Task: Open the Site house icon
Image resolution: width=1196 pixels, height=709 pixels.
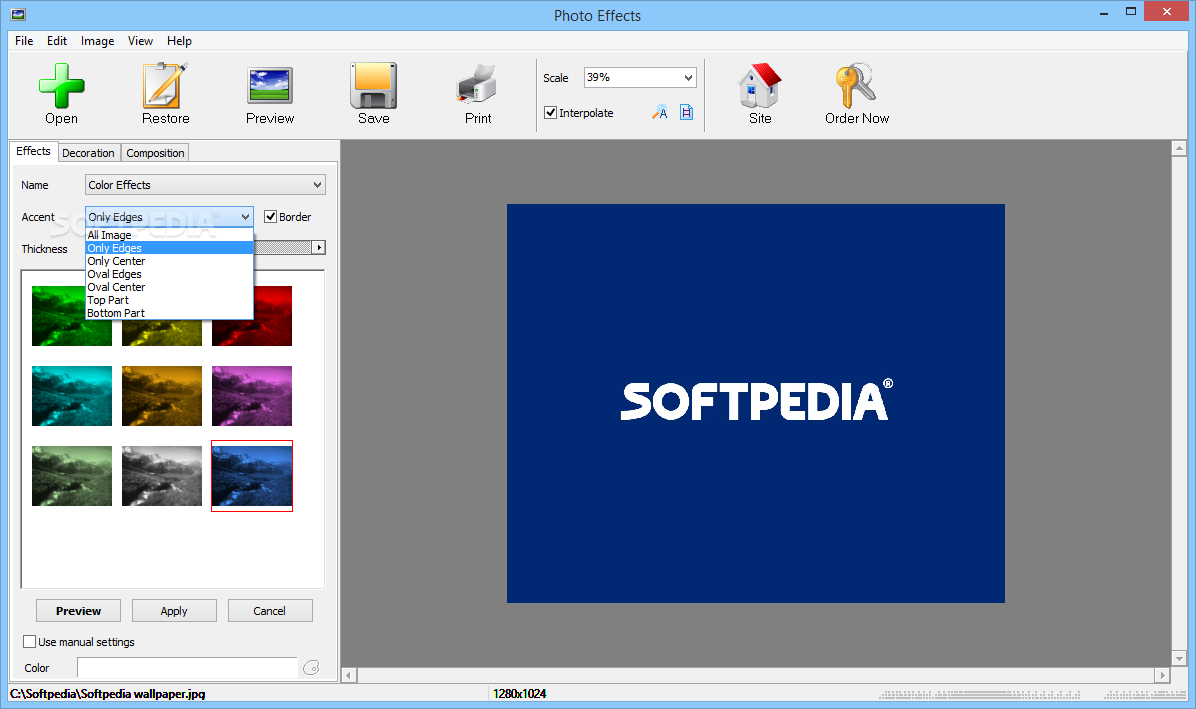Action: coord(760,85)
